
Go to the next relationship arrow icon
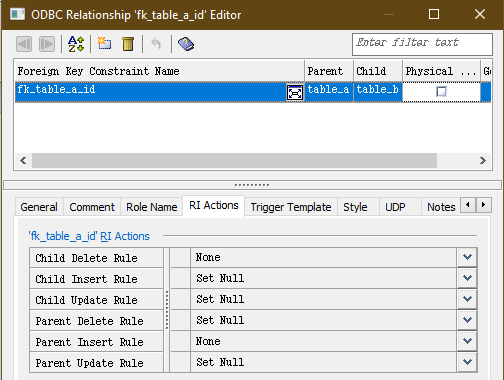pyautogui.click(x=47, y=44)
